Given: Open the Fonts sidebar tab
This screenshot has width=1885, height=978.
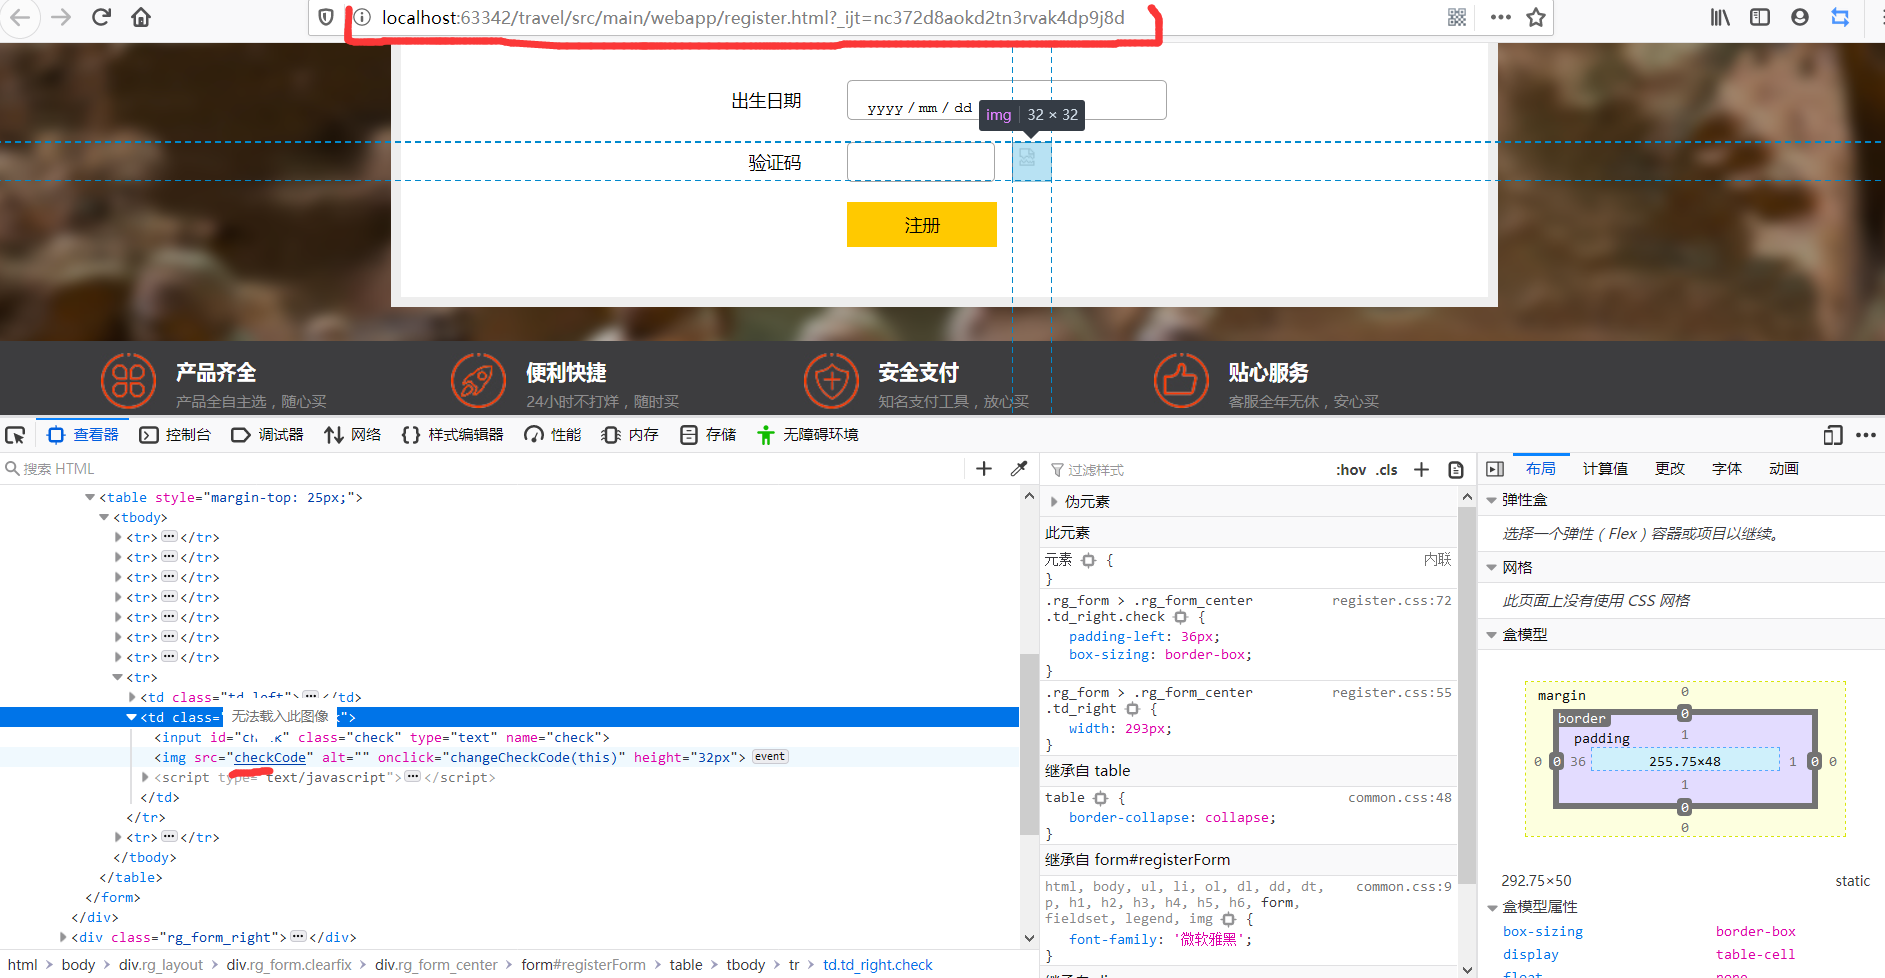Looking at the screenshot, I should (x=1727, y=469).
